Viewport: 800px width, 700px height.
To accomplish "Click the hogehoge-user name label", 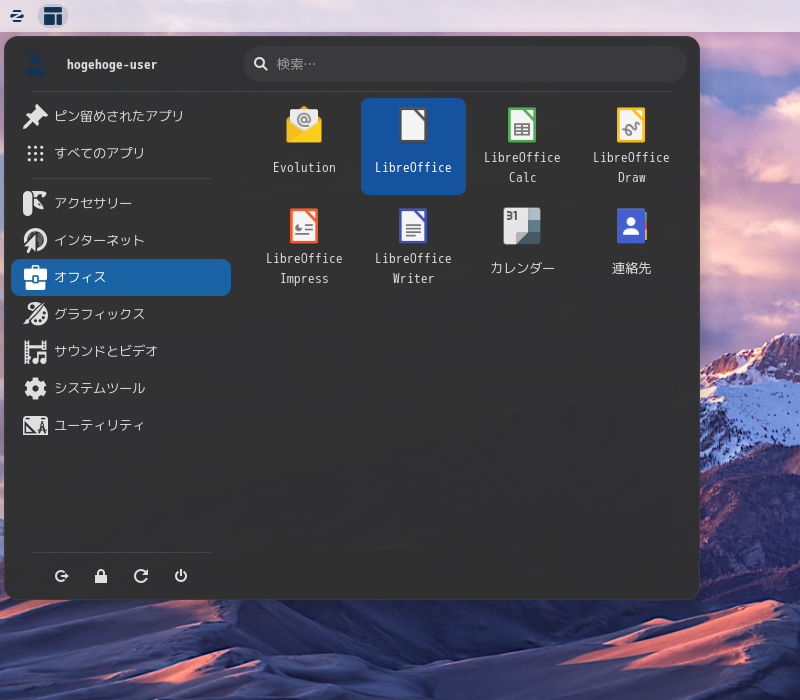I will [112, 65].
